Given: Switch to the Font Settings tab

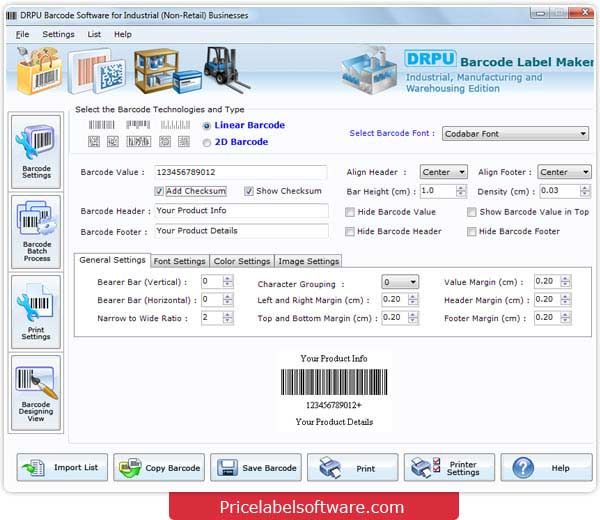Looking at the screenshot, I should (x=180, y=261).
